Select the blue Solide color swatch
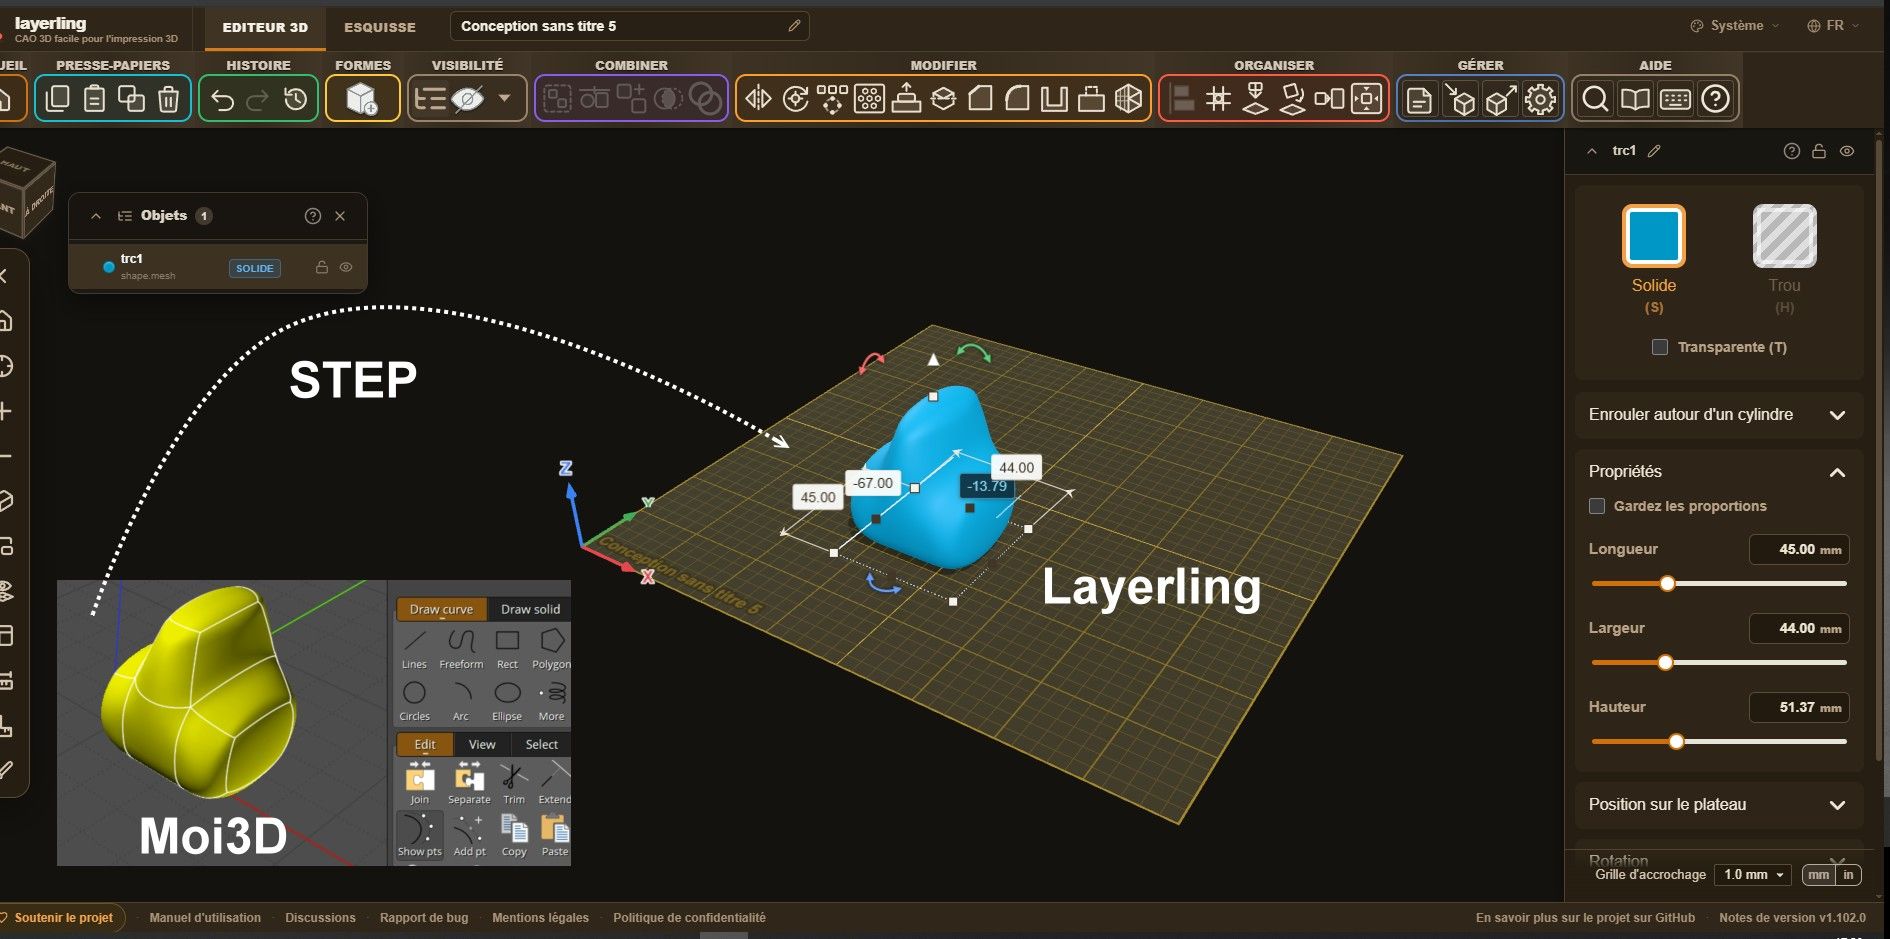This screenshot has height=939, width=1890. pos(1653,236)
